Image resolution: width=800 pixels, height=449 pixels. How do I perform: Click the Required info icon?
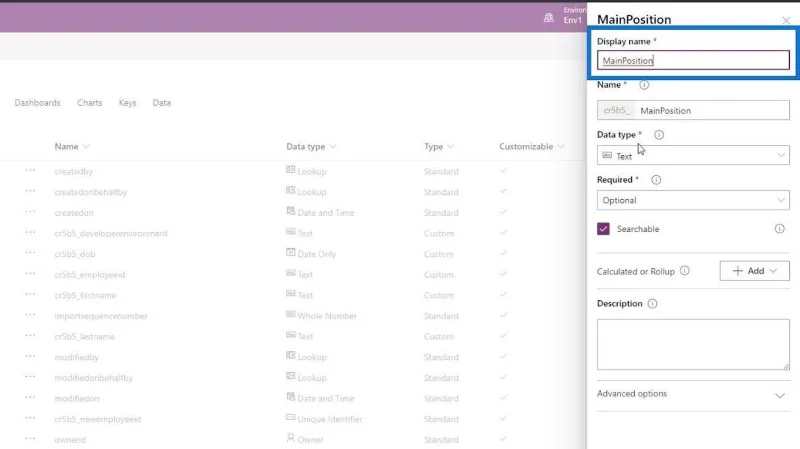pos(656,180)
